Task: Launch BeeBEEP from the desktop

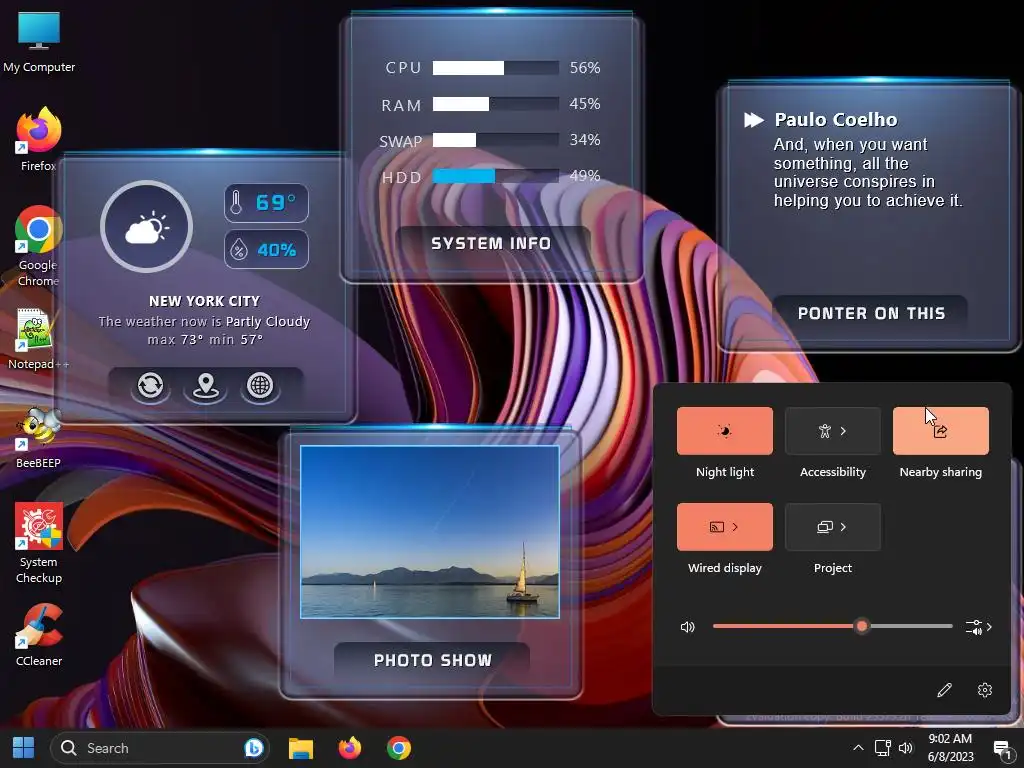Action: (x=38, y=437)
